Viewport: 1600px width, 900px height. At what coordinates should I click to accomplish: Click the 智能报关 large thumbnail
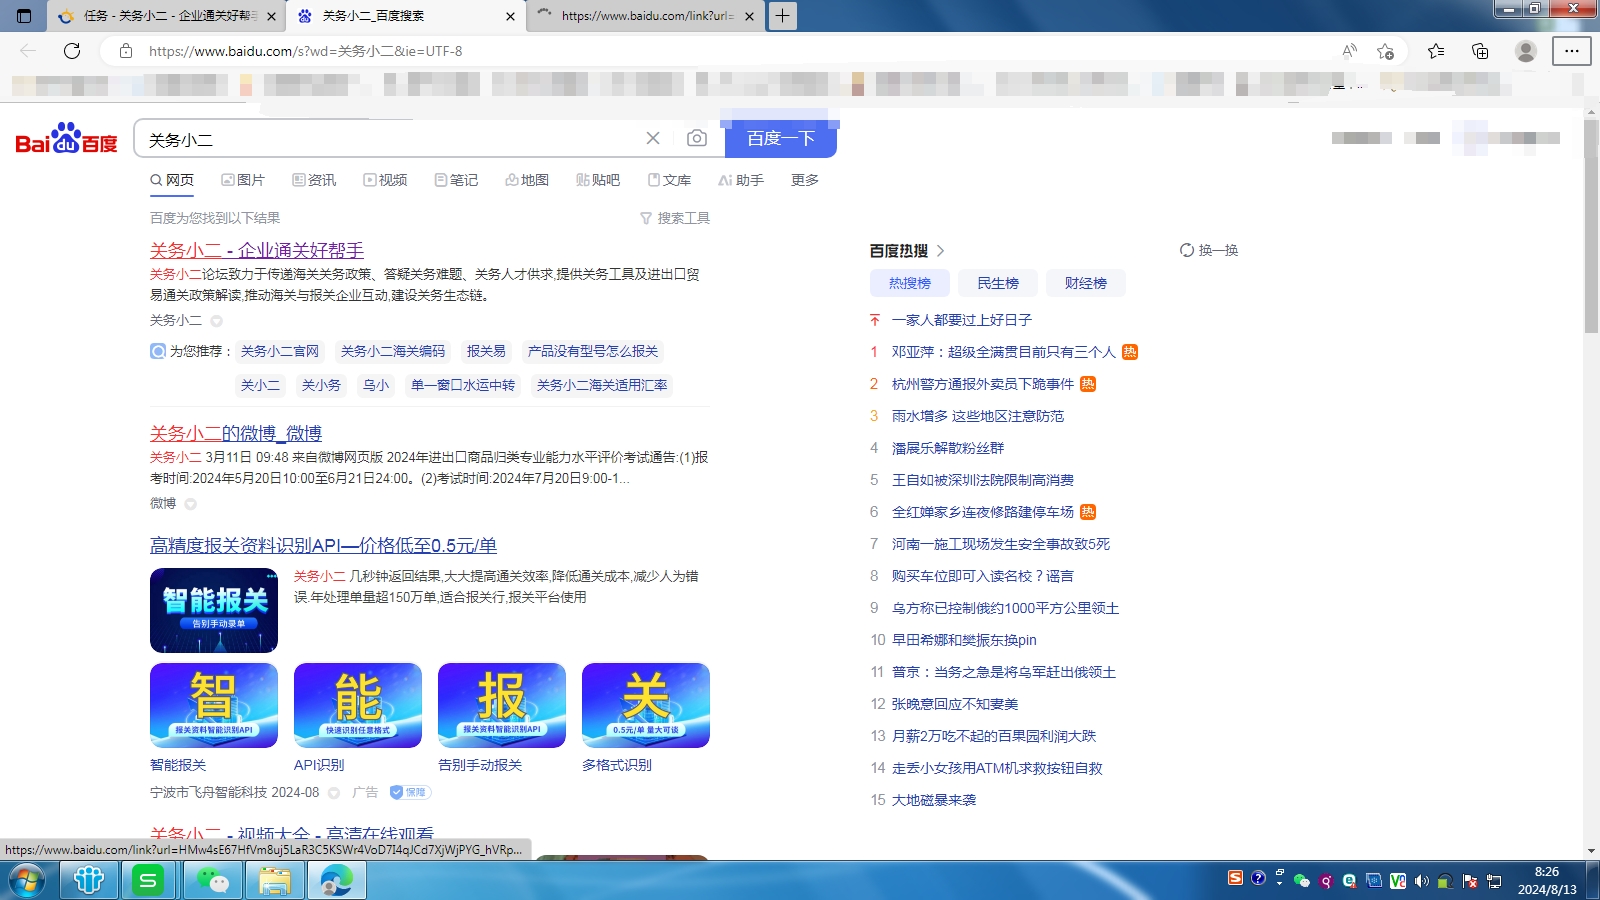(214, 610)
